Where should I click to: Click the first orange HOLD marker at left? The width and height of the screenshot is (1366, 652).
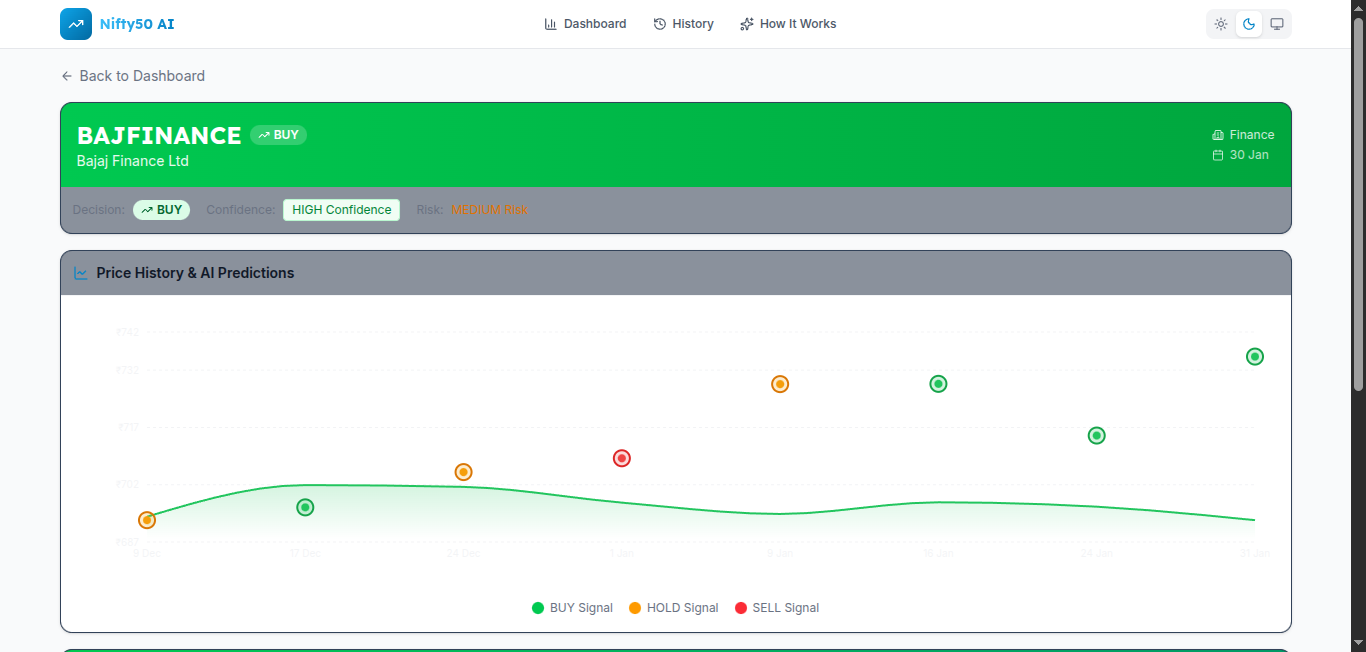(x=147, y=520)
